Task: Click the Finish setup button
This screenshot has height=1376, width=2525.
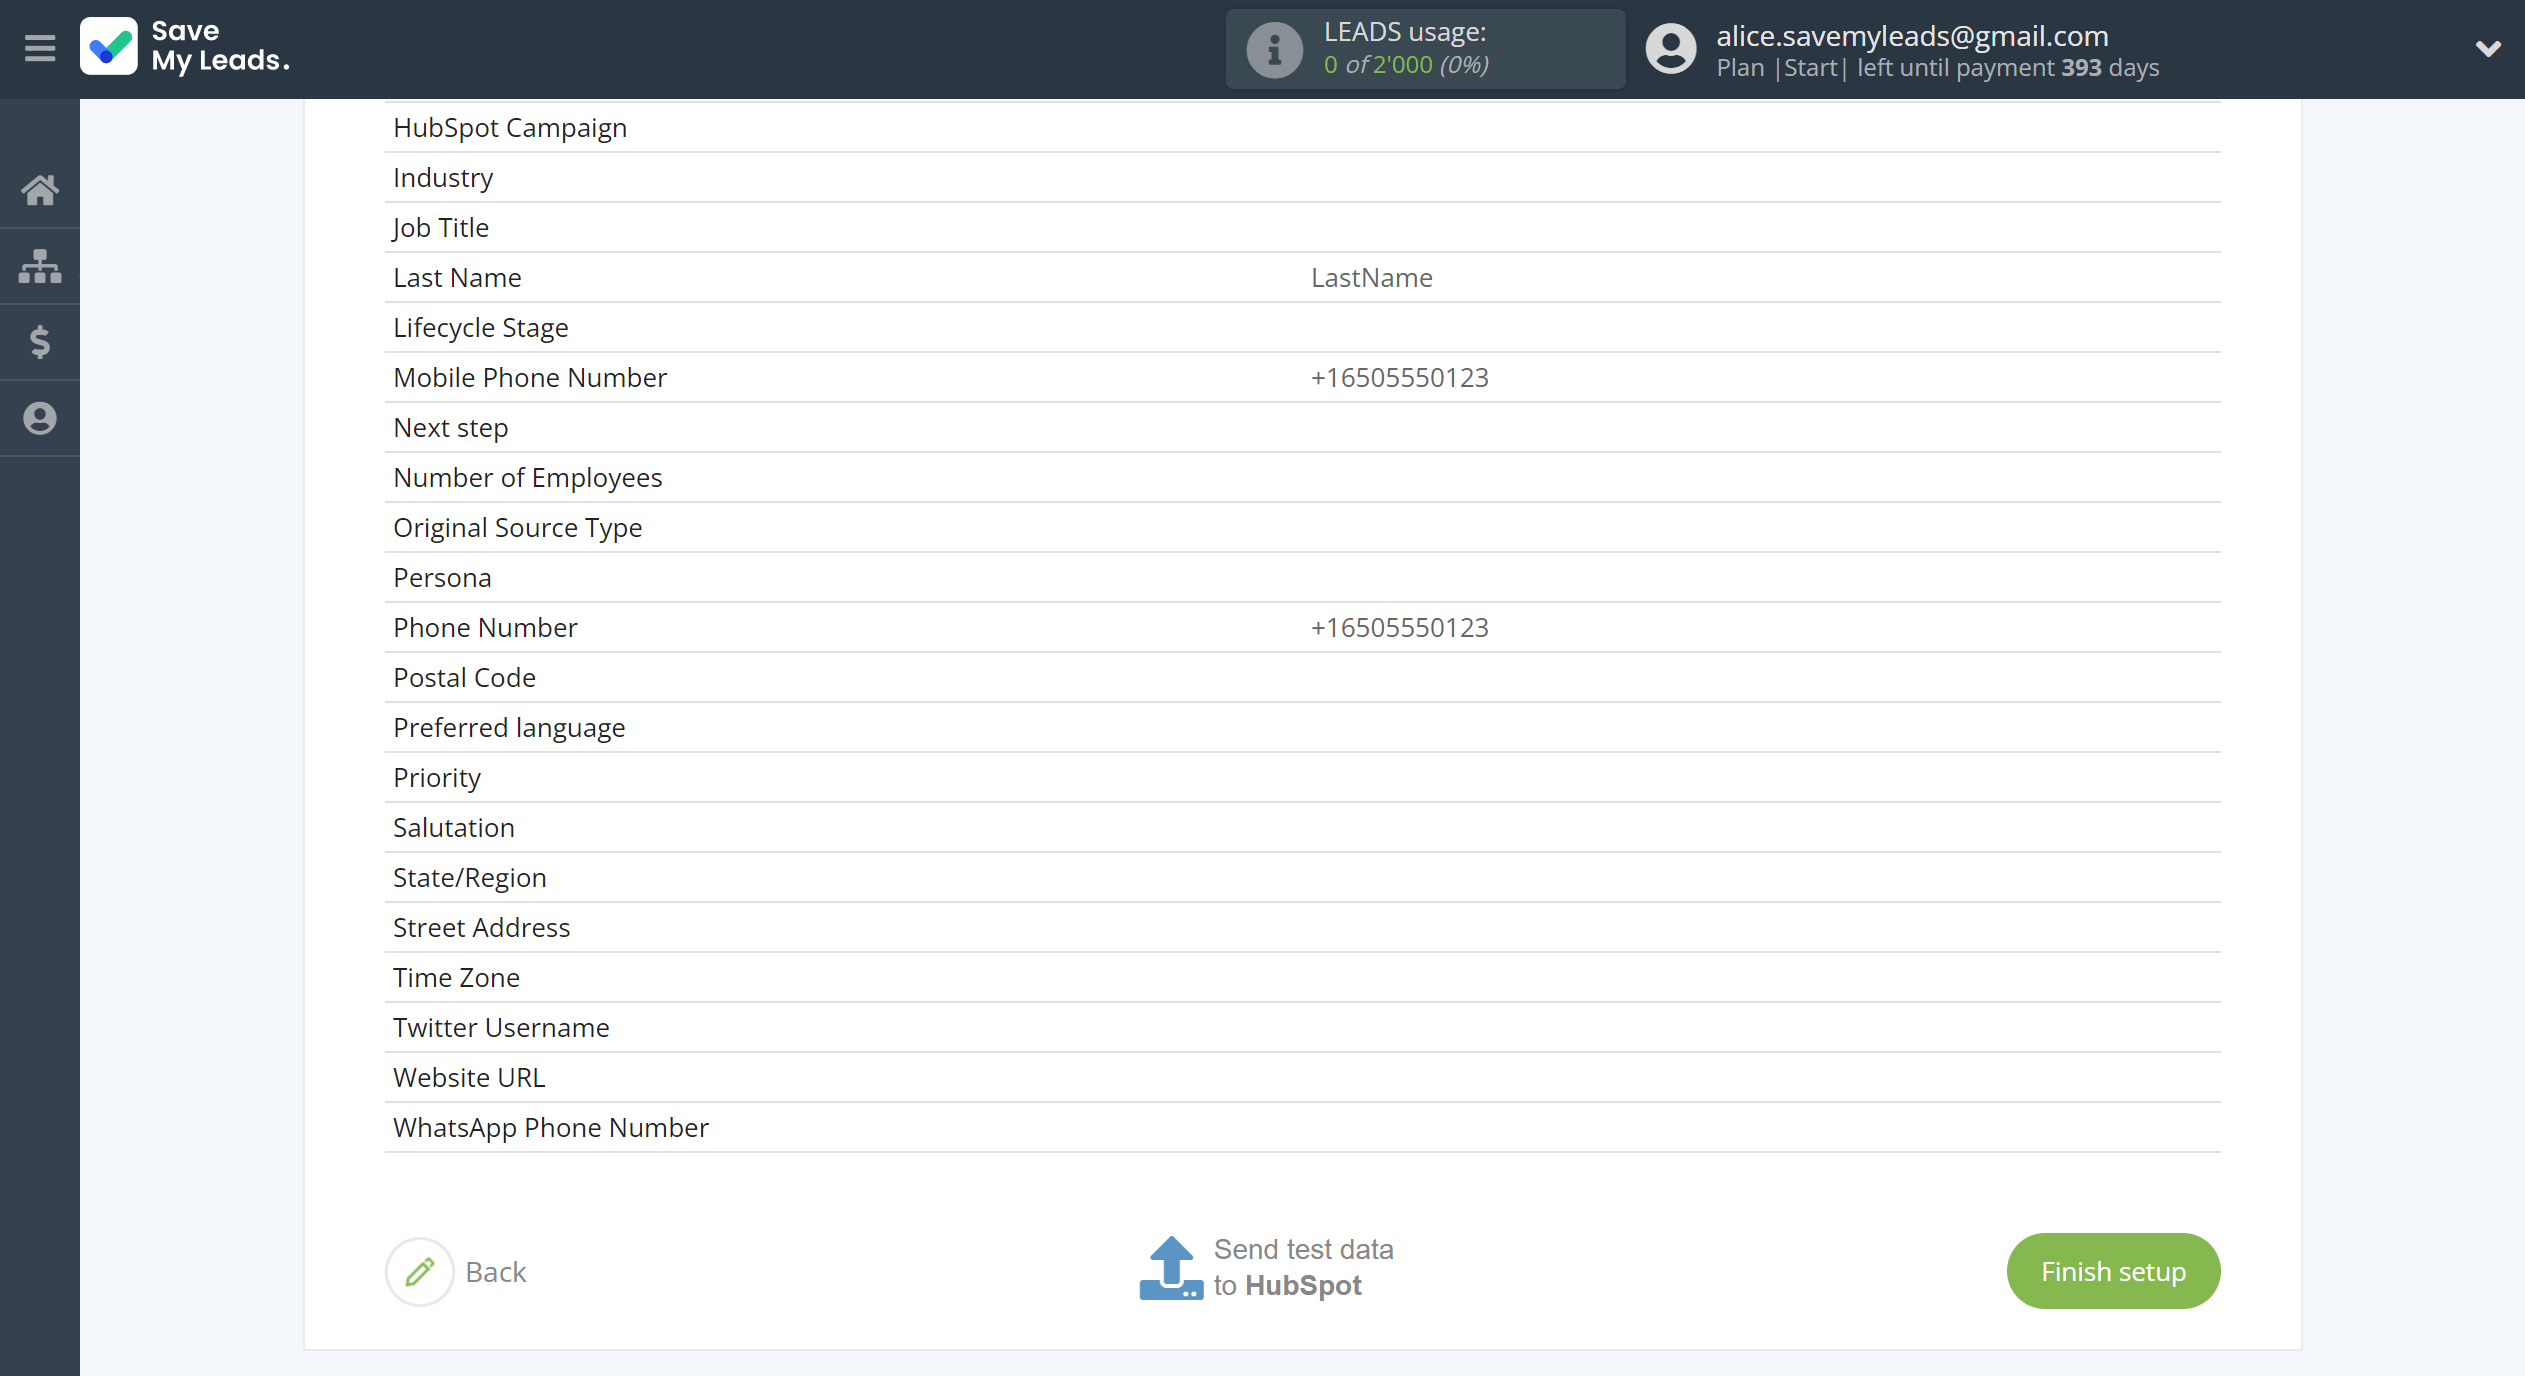Action: (2113, 1271)
